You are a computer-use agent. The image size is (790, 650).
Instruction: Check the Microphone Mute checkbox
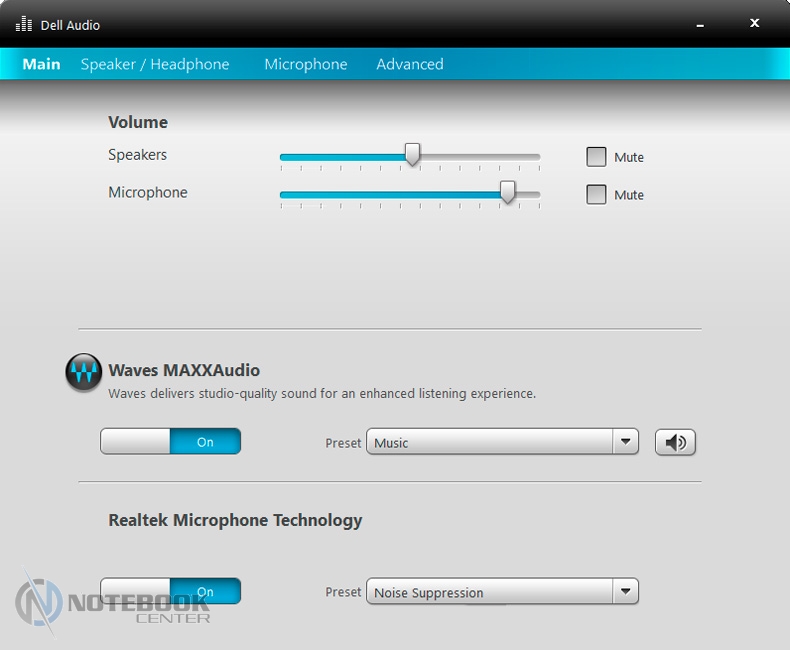click(596, 195)
